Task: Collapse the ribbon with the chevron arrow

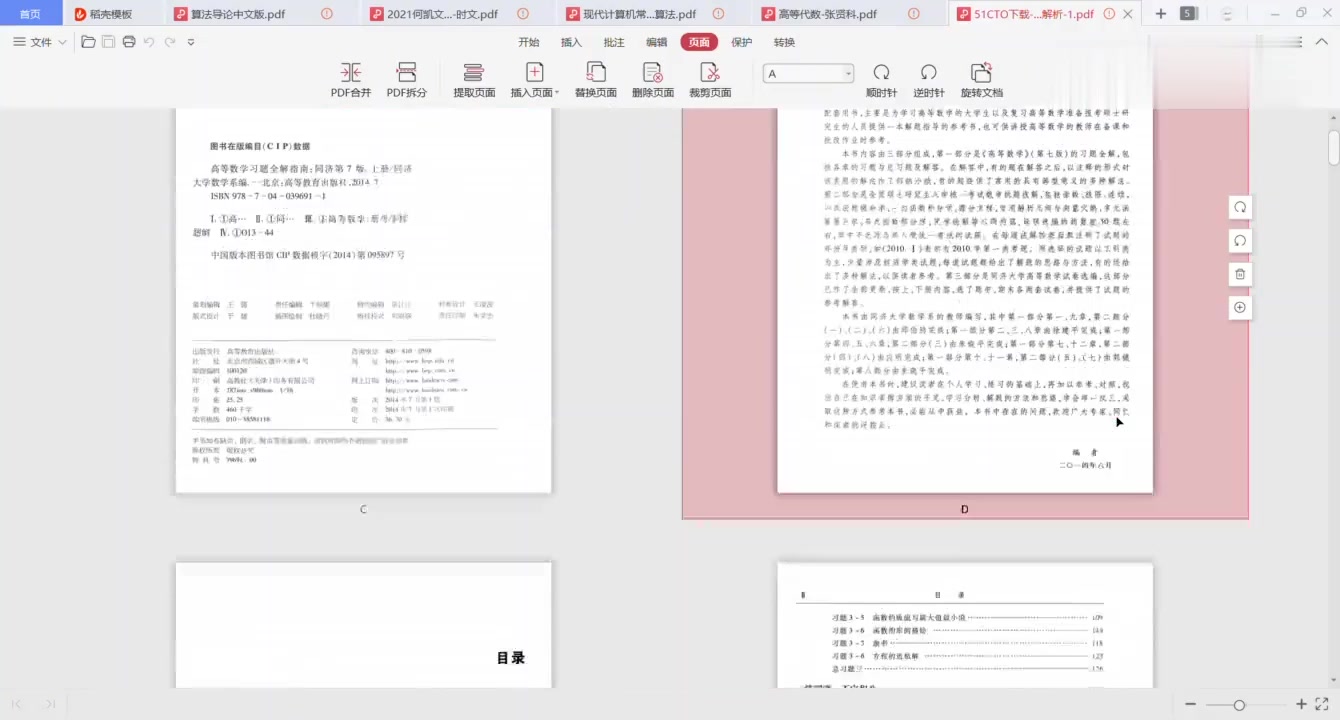Action: coord(1321,42)
